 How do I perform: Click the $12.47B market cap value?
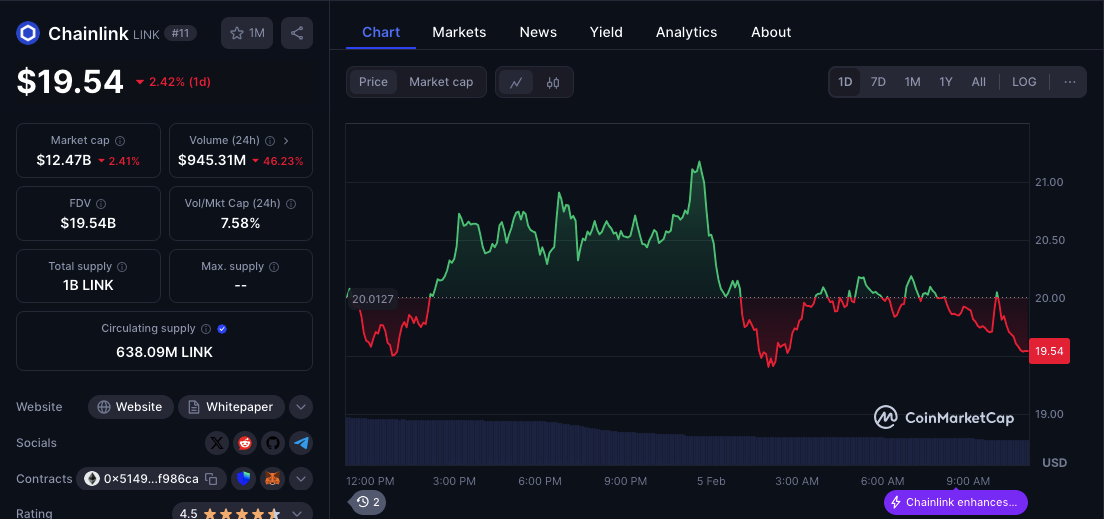[x=64, y=161]
